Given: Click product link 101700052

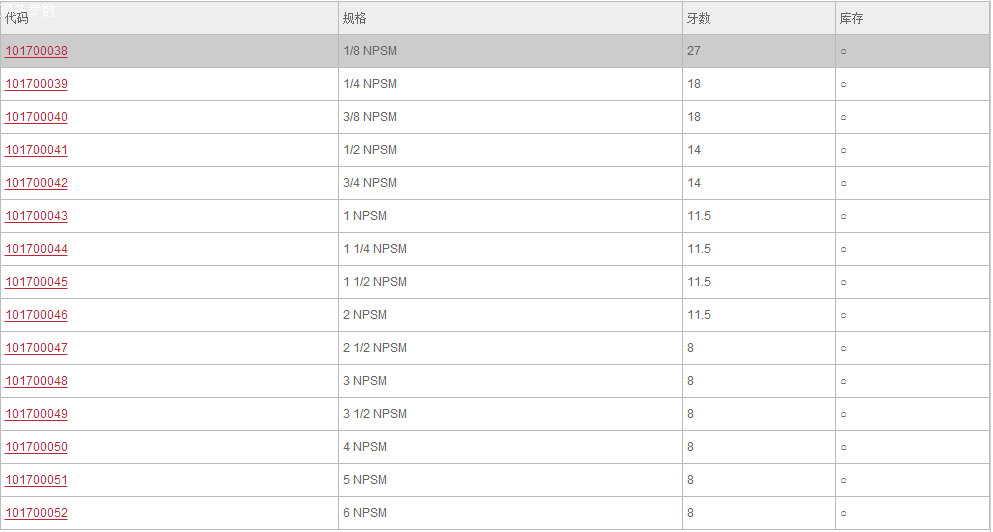Looking at the screenshot, I should coord(37,513).
